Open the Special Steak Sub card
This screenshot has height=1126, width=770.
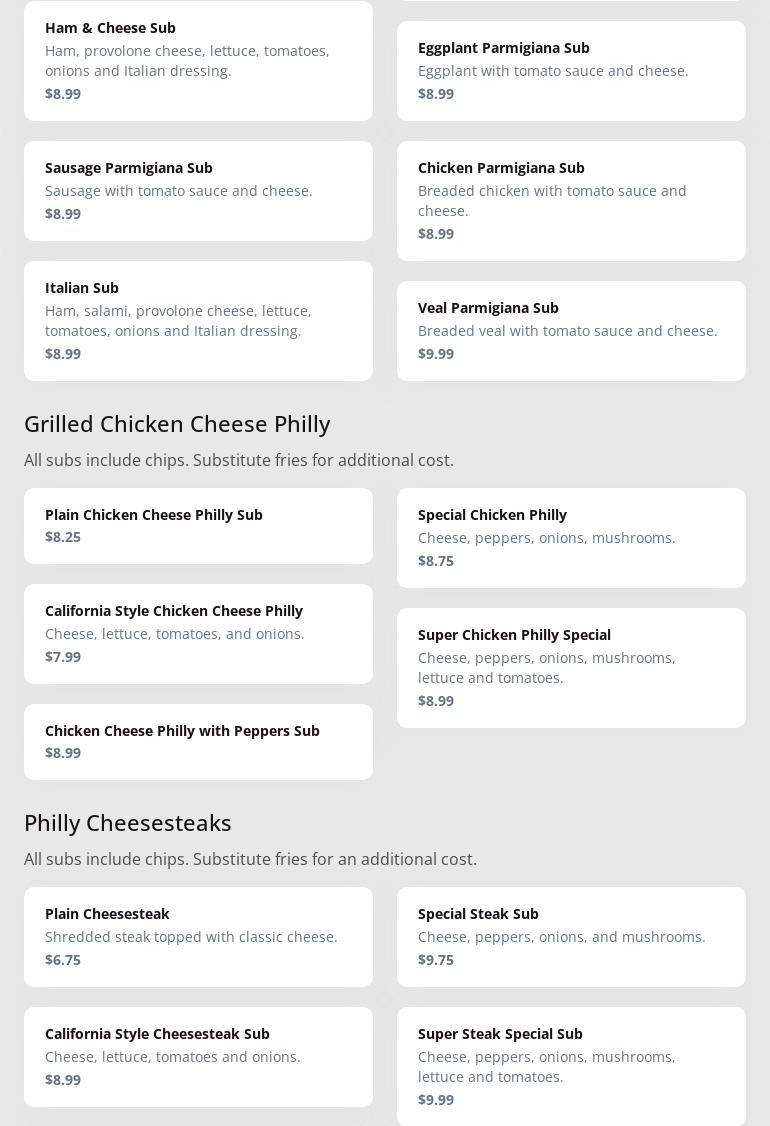pyautogui.click(x=571, y=936)
